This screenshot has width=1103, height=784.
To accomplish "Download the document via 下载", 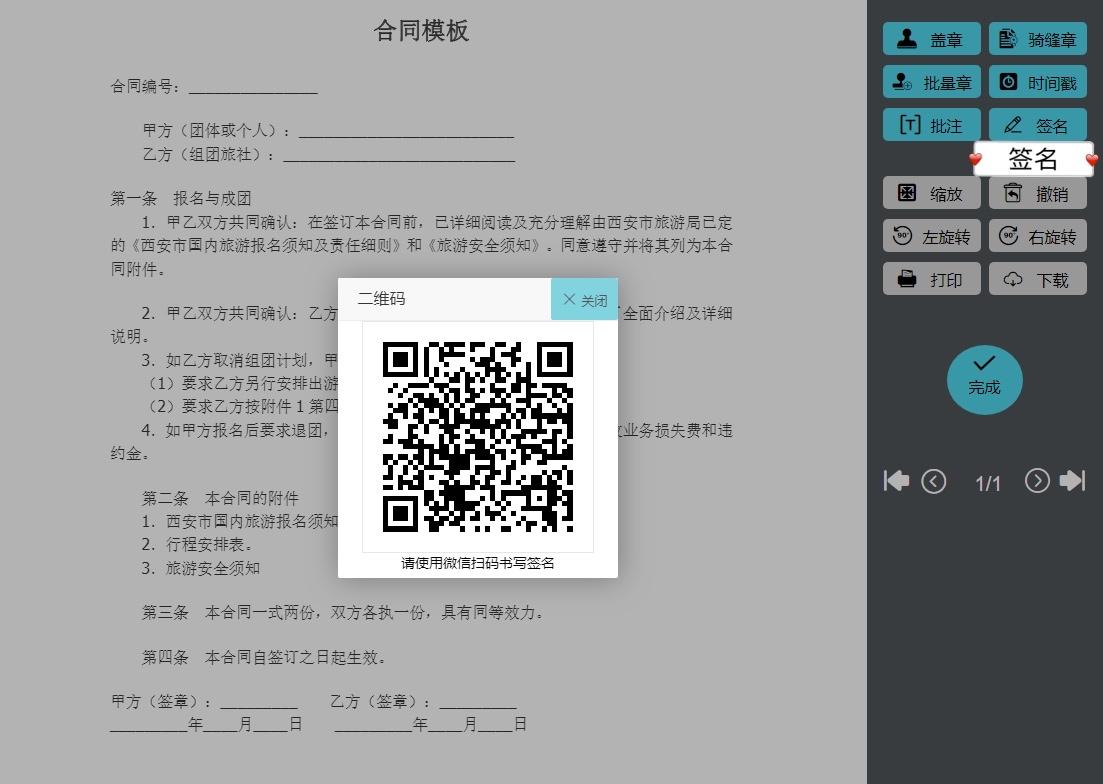I will tap(1038, 279).
